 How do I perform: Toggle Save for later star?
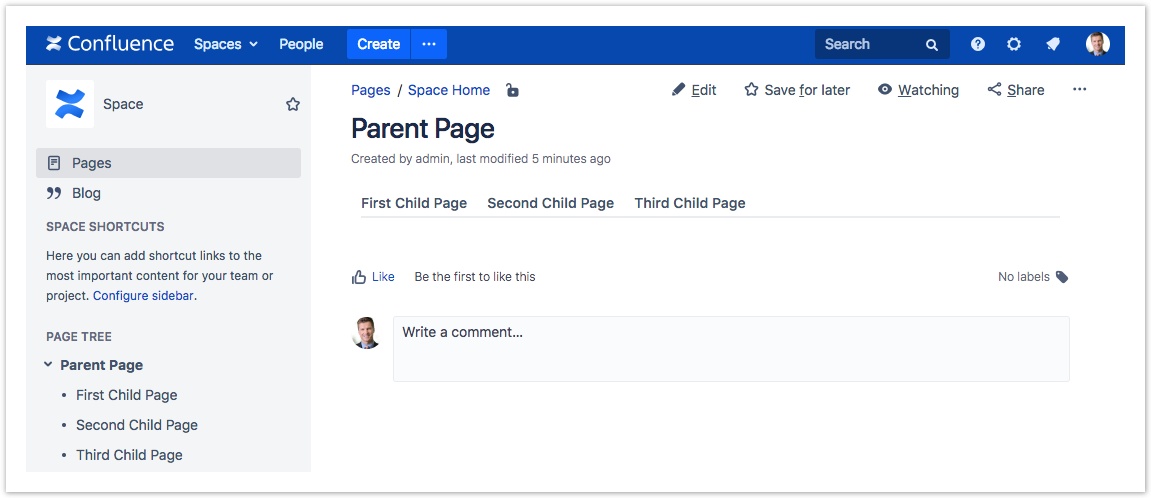pos(797,90)
